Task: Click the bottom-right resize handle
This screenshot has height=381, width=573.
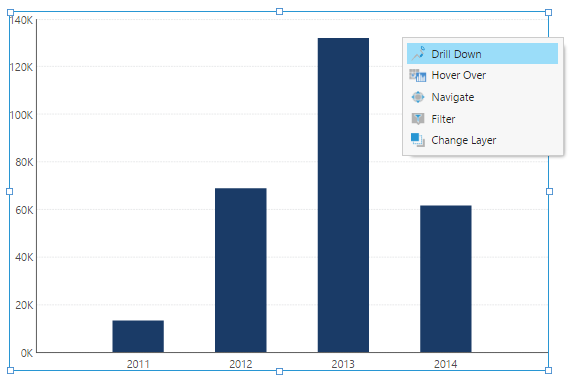Action: pyautogui.click(x=549, y=370)
